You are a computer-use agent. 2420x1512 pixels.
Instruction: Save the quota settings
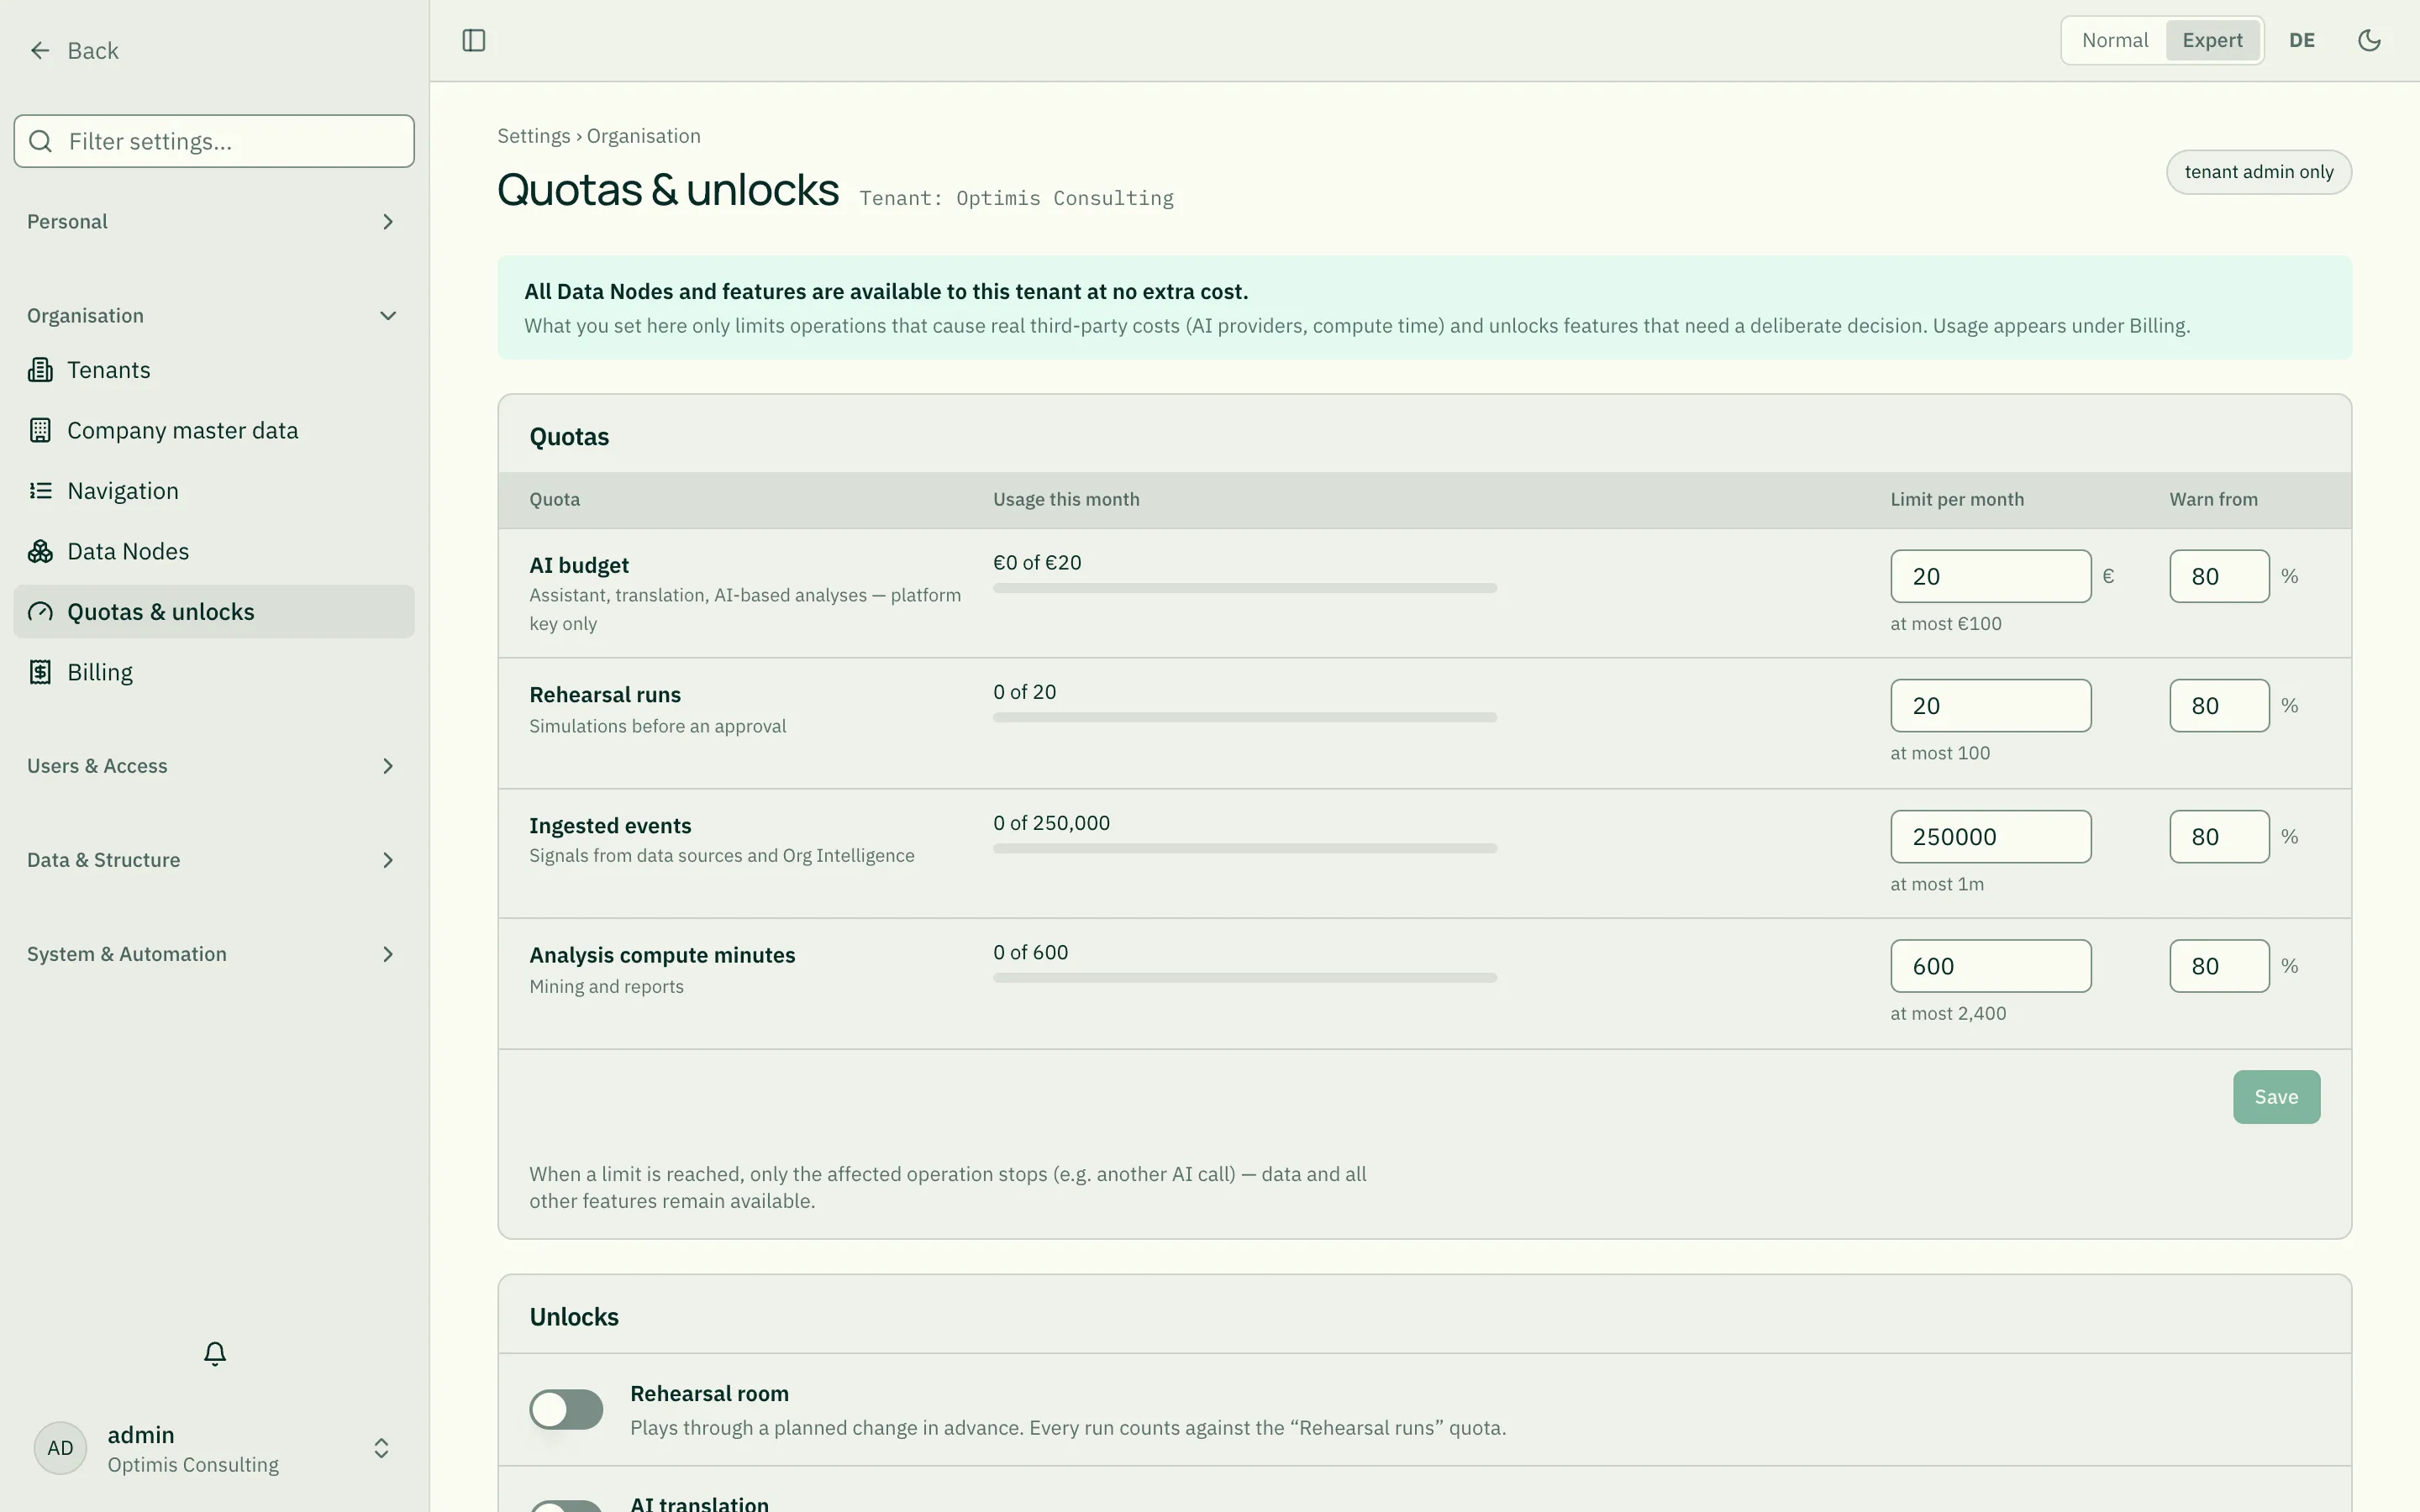point(2276,1097)
